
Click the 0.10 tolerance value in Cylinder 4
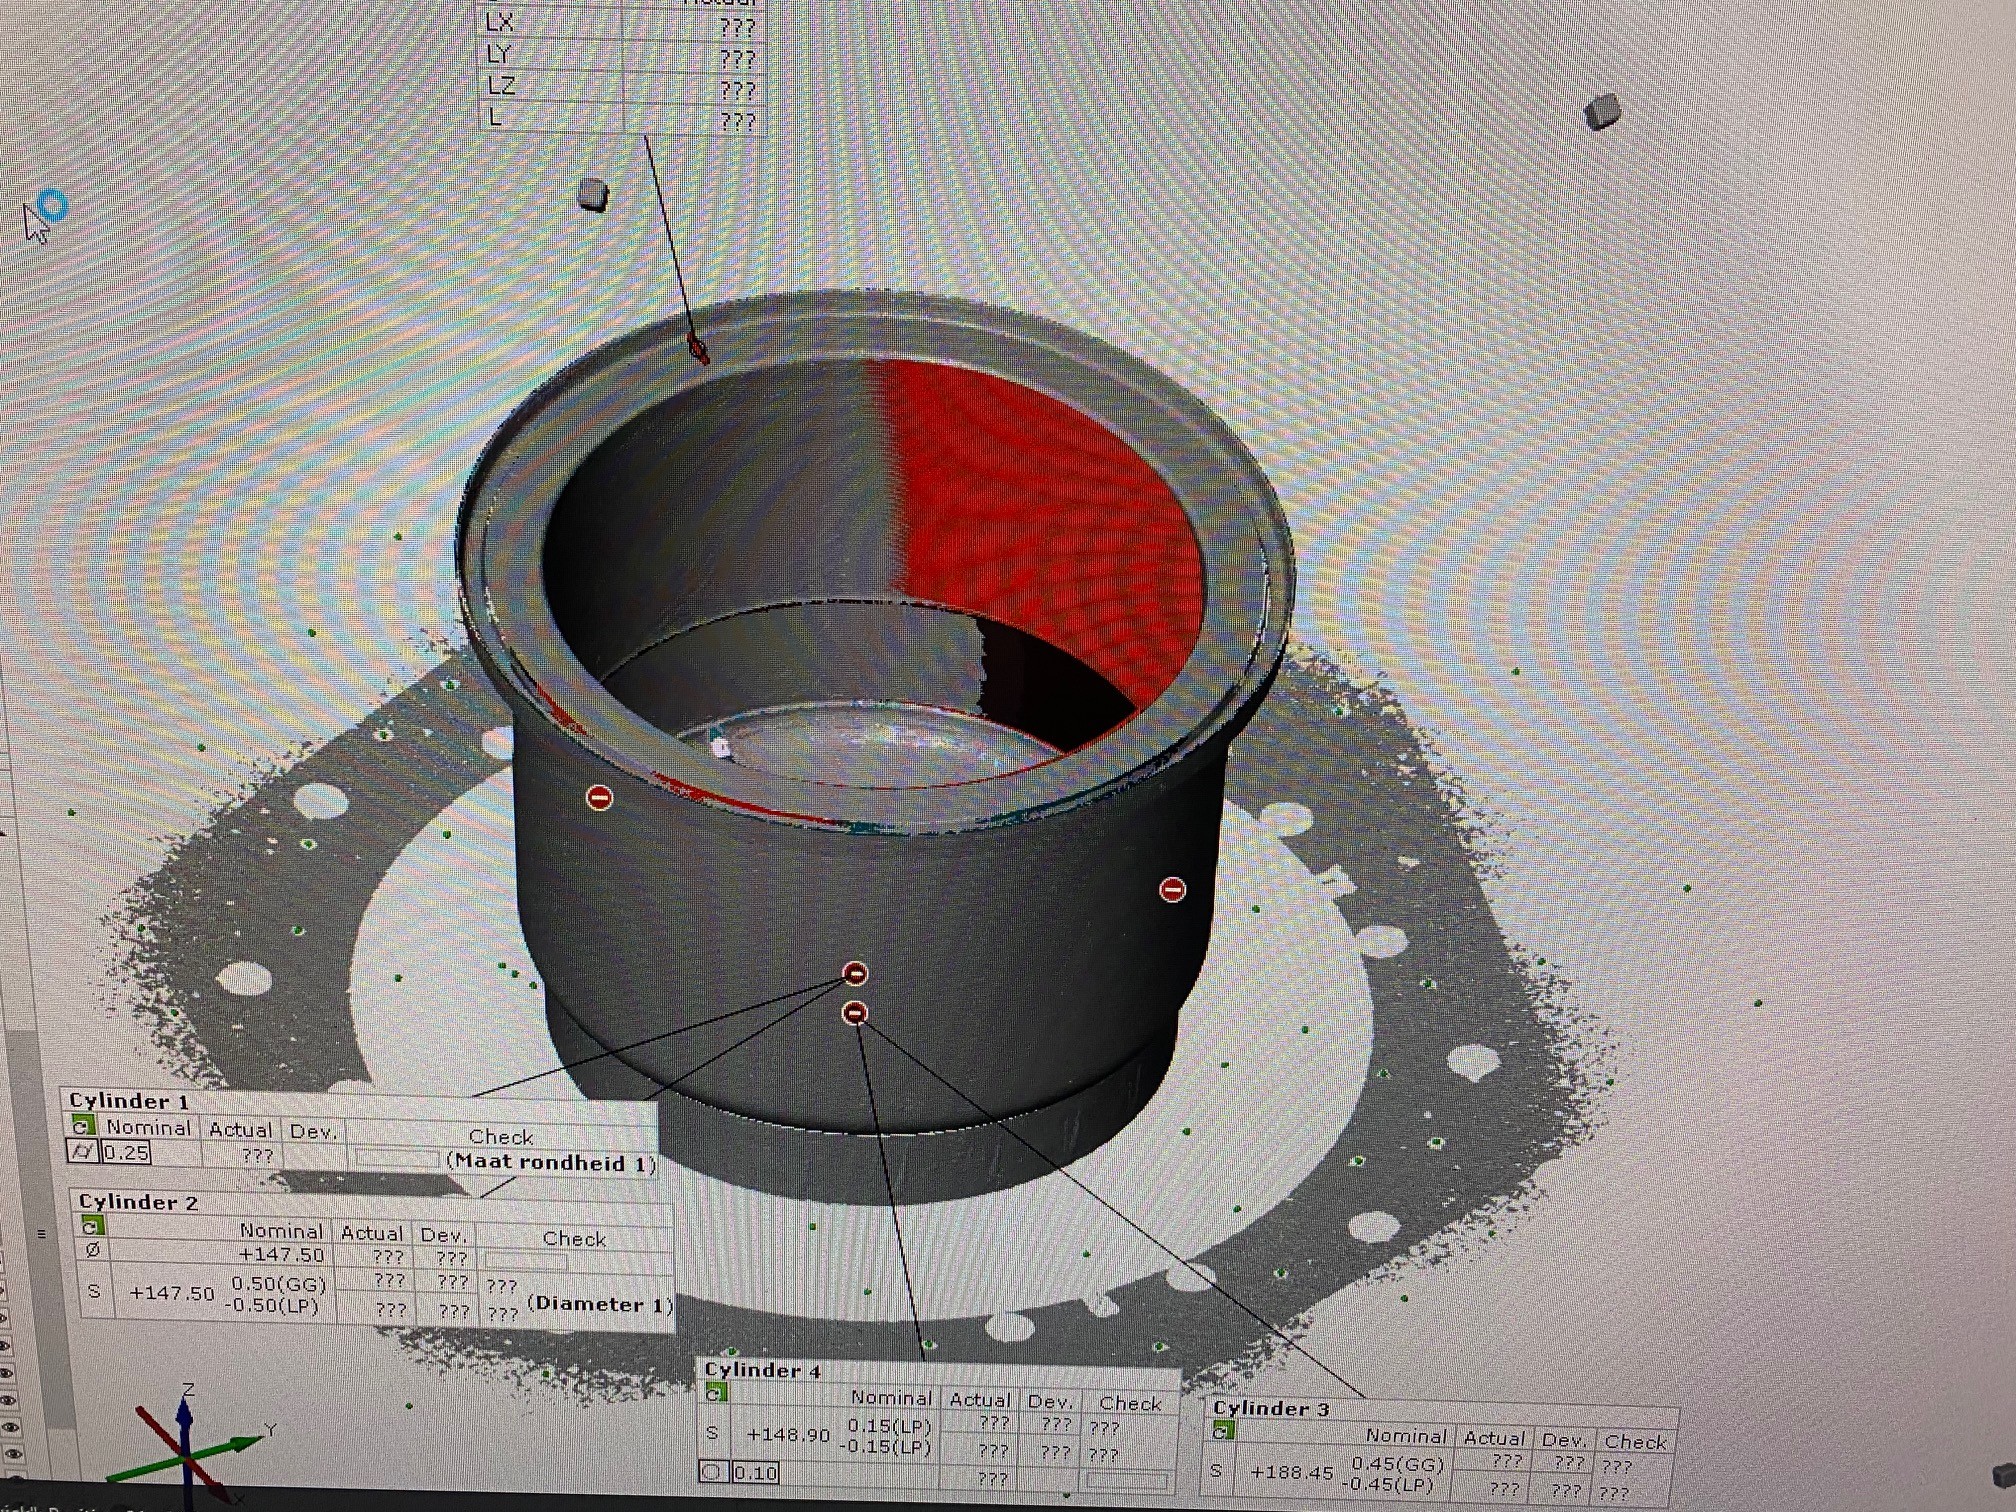click(755, 1472)
